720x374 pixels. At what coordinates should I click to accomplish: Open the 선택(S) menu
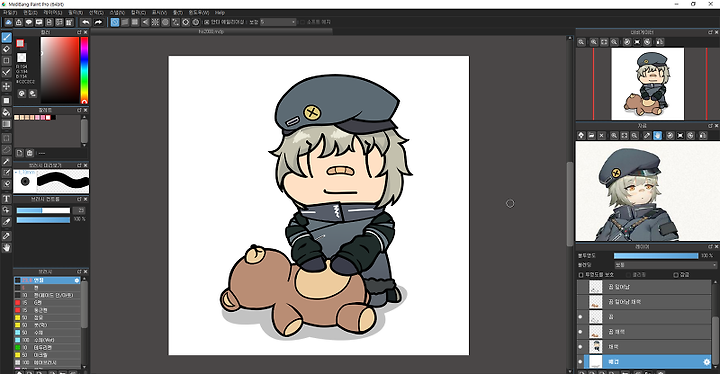tap(96, 13)
